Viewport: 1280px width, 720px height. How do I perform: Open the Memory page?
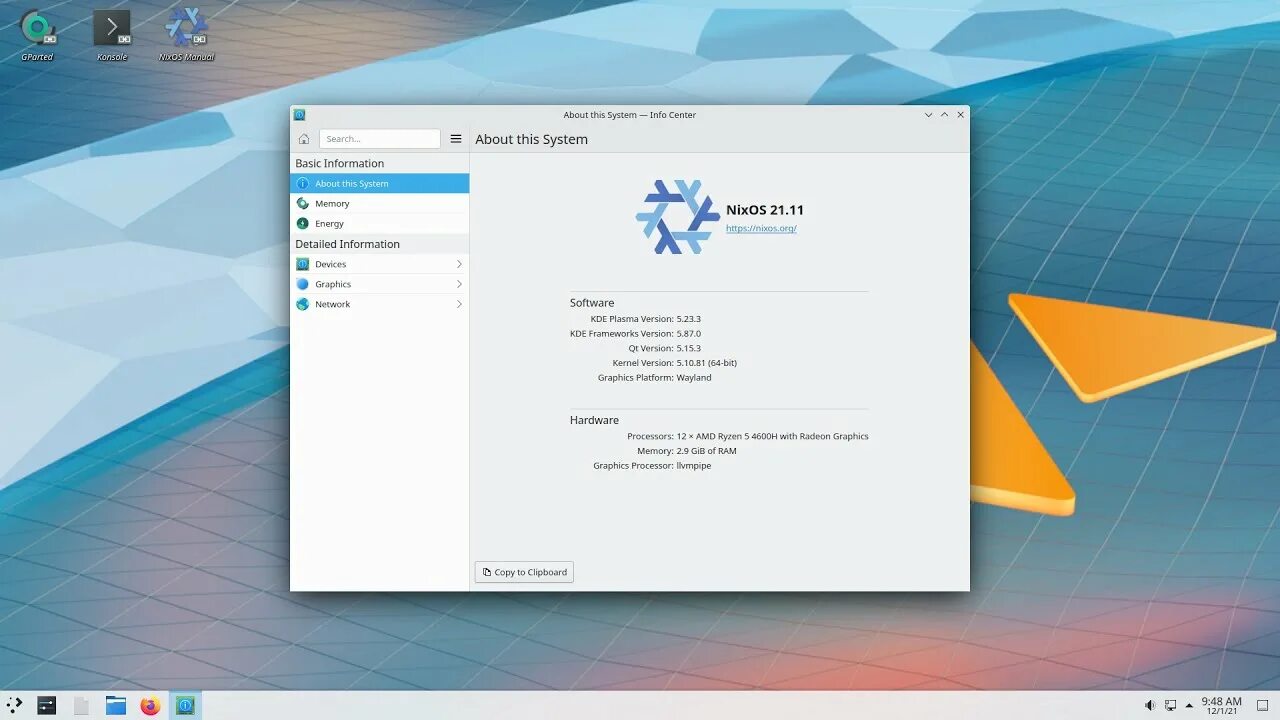coord(379,203)
